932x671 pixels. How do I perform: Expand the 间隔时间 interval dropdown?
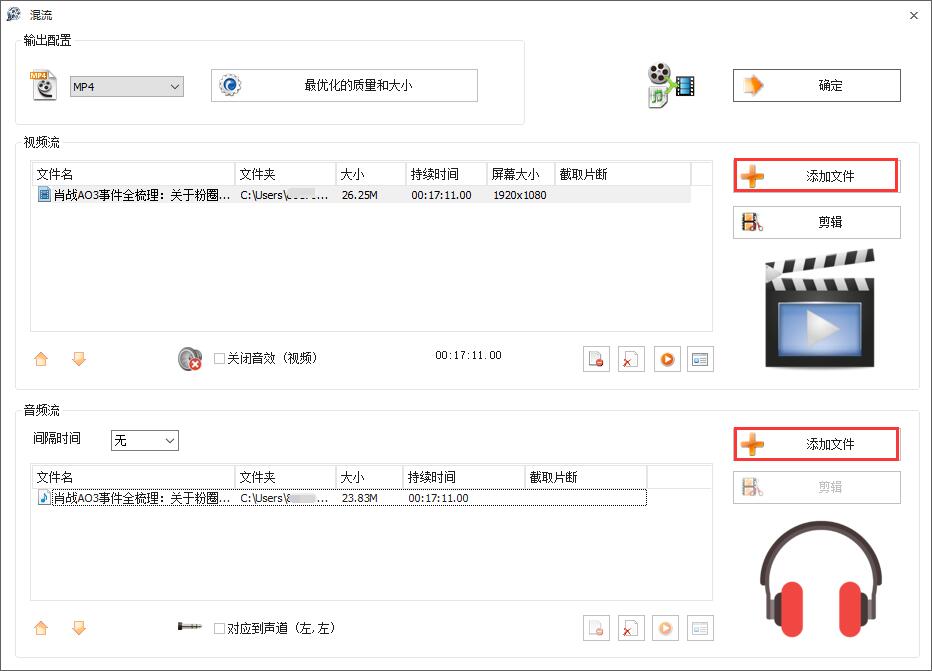click(x=168, y=440)
